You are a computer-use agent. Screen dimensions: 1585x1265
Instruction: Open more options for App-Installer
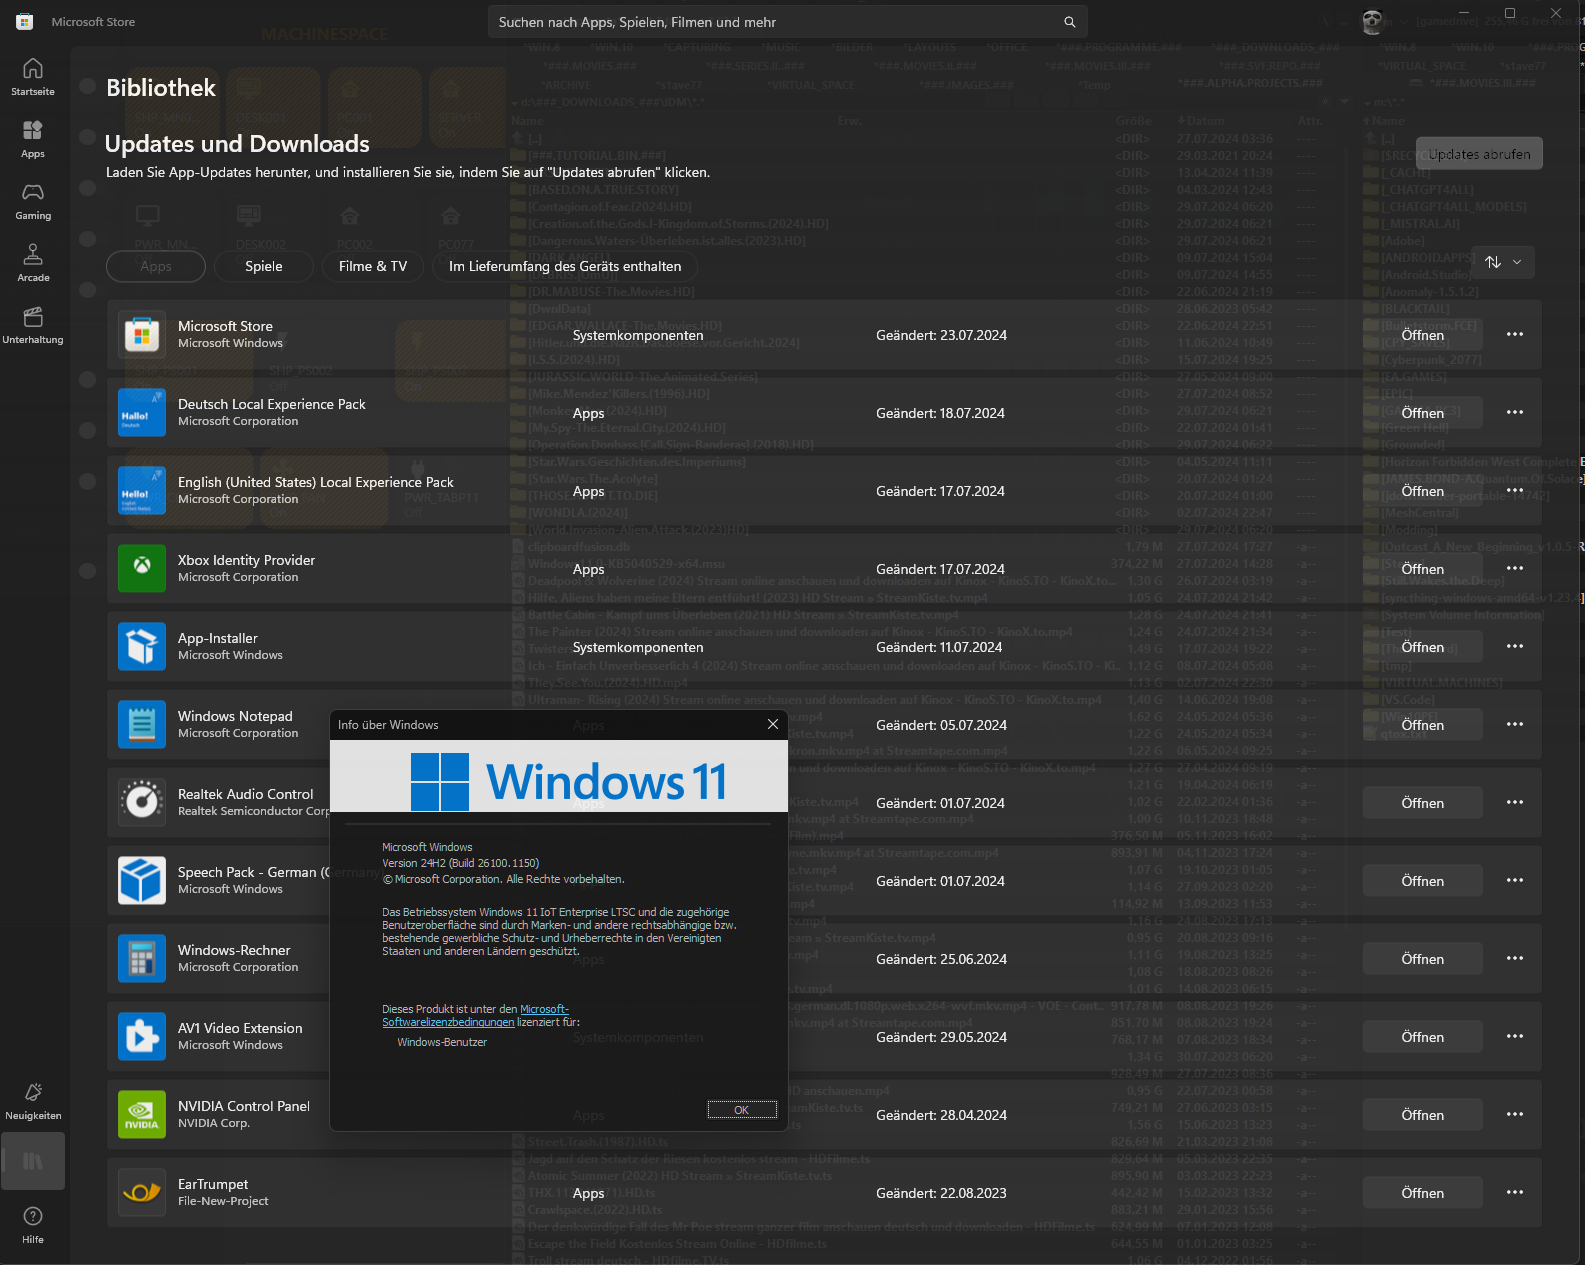[1515, 646]
